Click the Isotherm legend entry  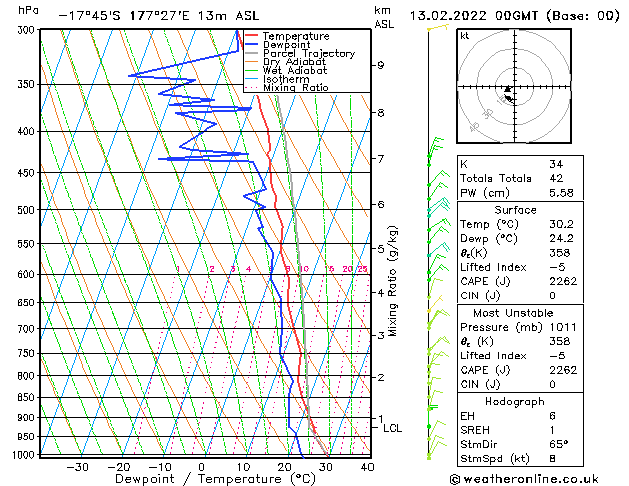[286, 79]
